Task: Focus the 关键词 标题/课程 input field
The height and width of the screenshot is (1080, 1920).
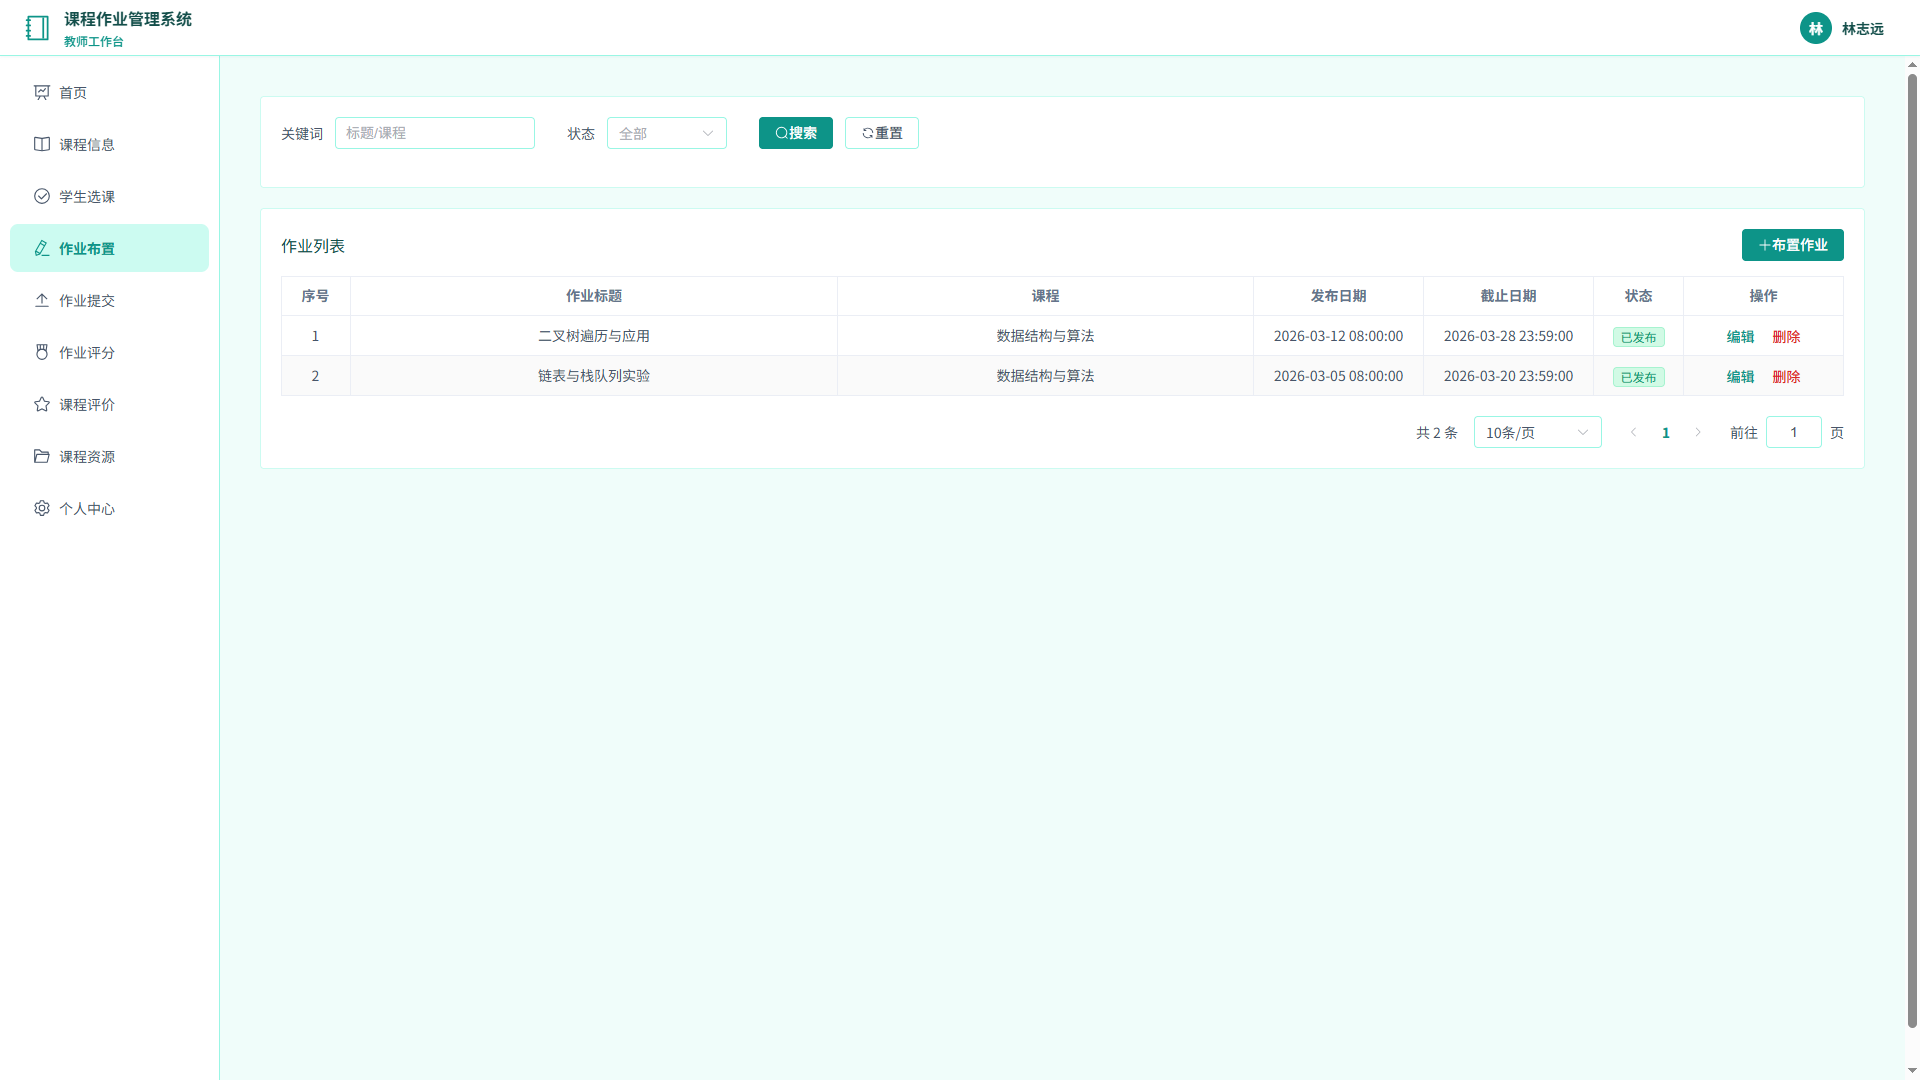Action: (x=435, y=133)
